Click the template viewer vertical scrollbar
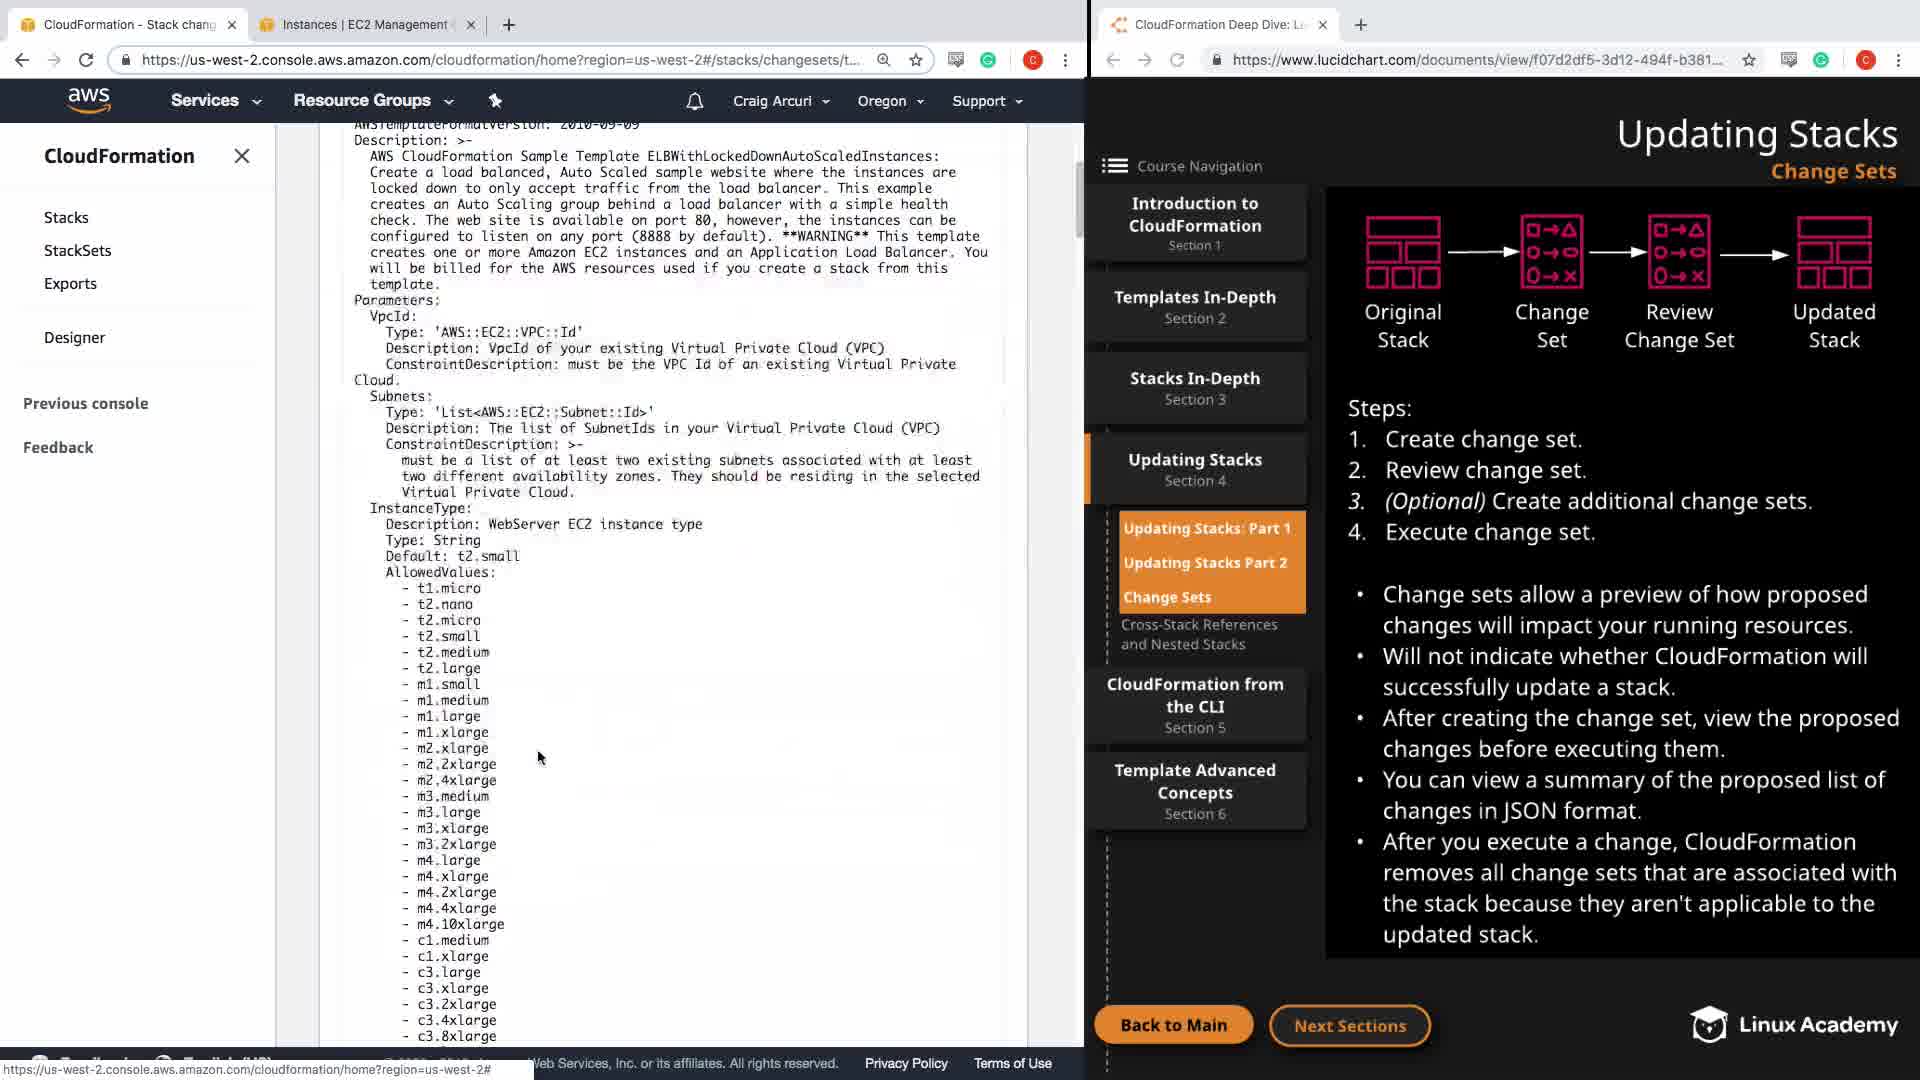 click(x=1079, y=200)
